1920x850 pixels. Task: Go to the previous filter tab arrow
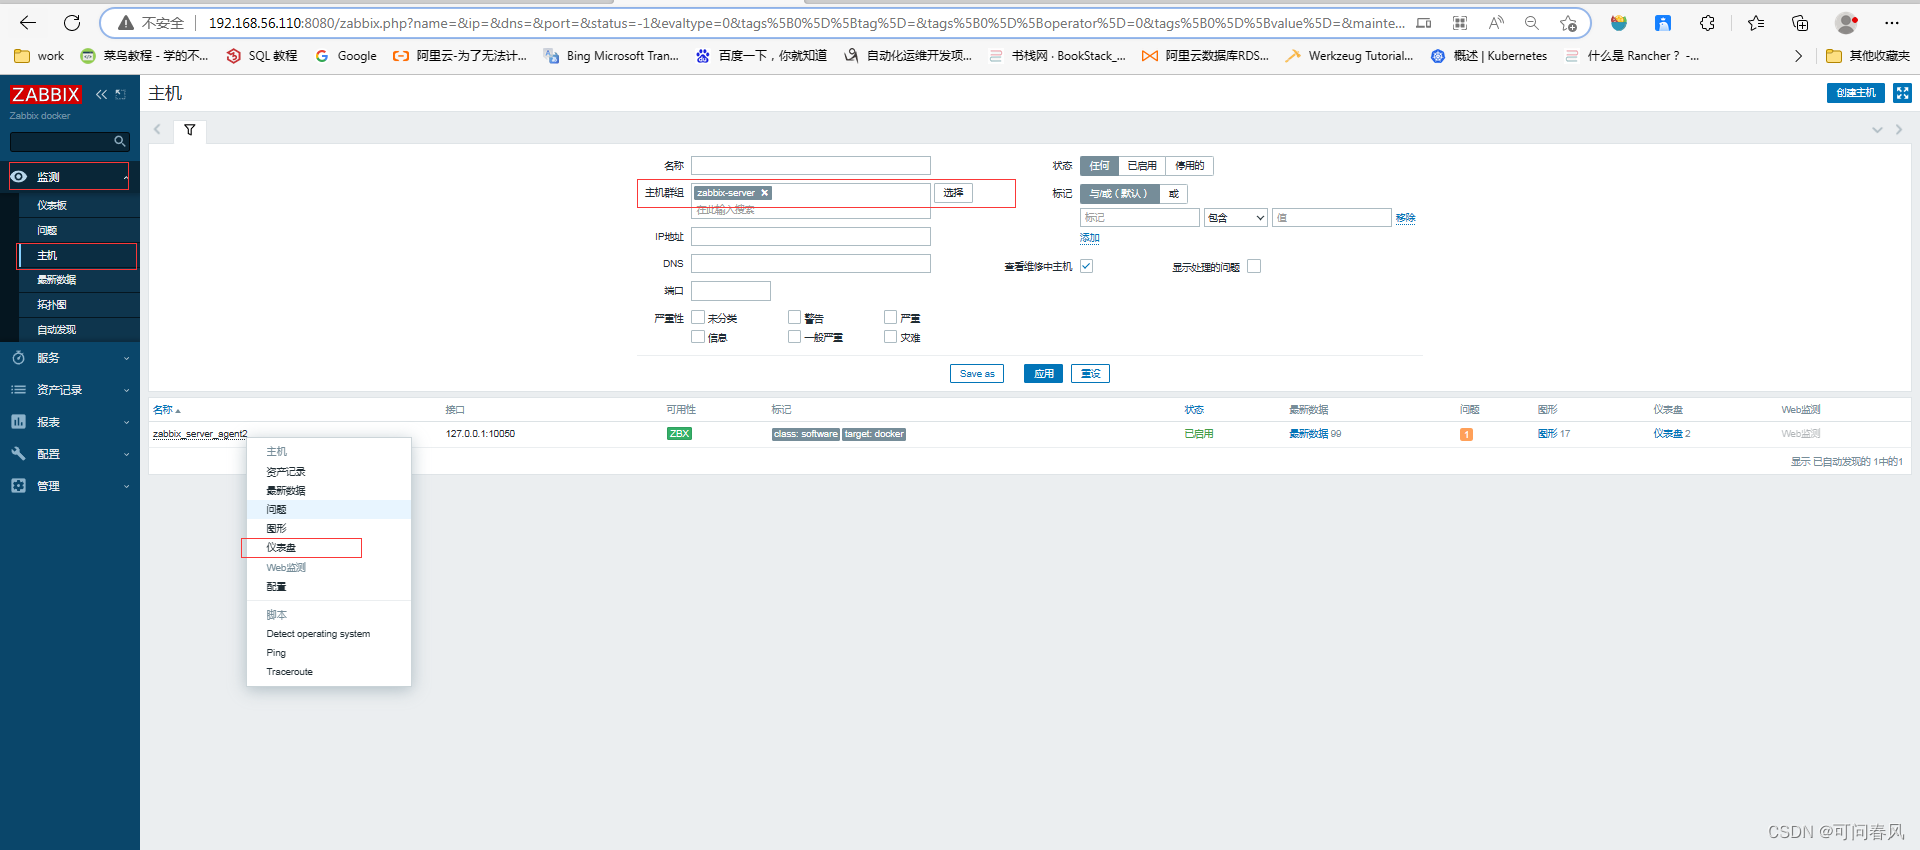[157, 130]
